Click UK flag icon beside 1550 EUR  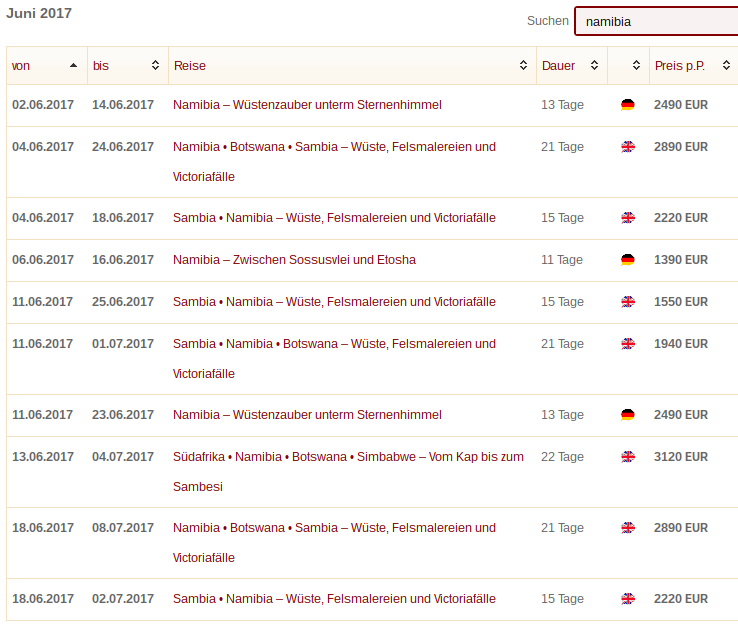(x=627, y=302)
